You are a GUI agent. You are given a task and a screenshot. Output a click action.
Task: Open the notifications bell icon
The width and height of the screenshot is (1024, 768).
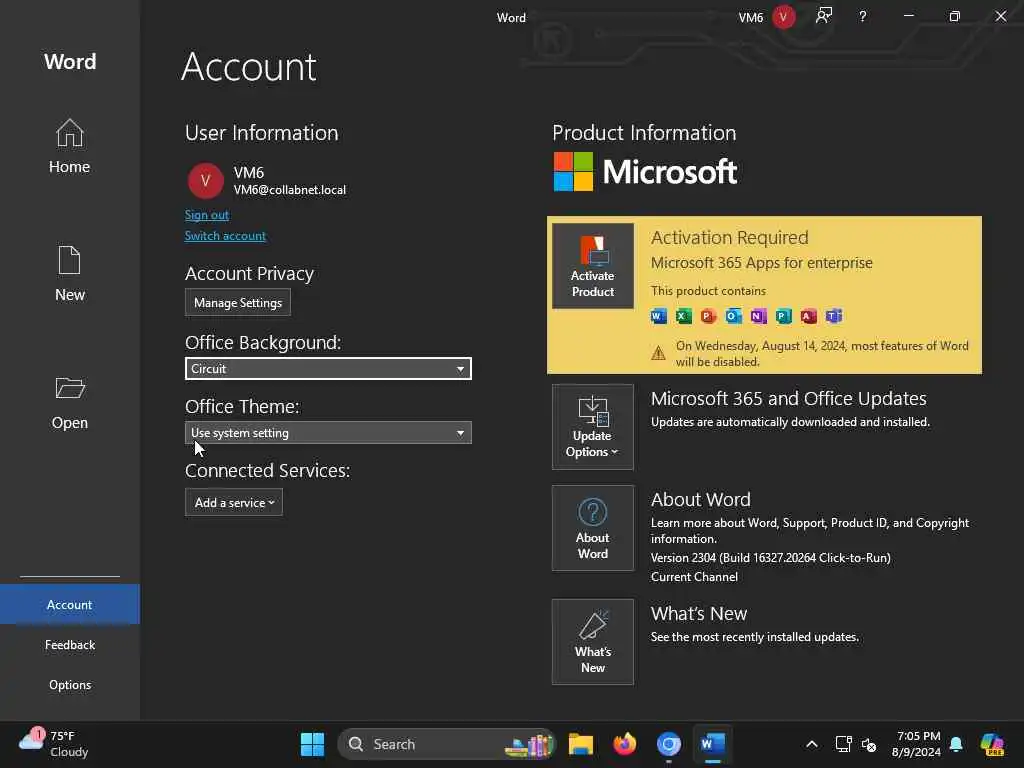pos(956,744)
